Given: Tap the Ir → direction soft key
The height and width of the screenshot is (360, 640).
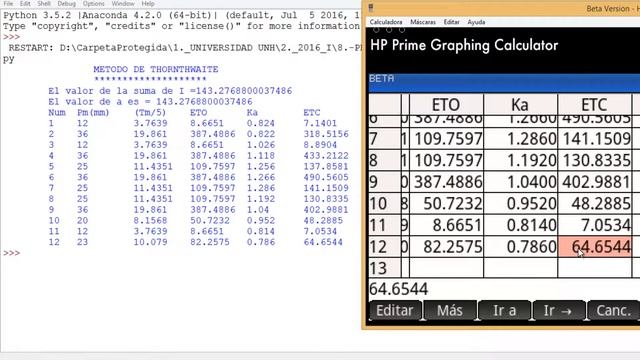Looking at the screenshot, I should pyautogui.click(x=558, y=311).
